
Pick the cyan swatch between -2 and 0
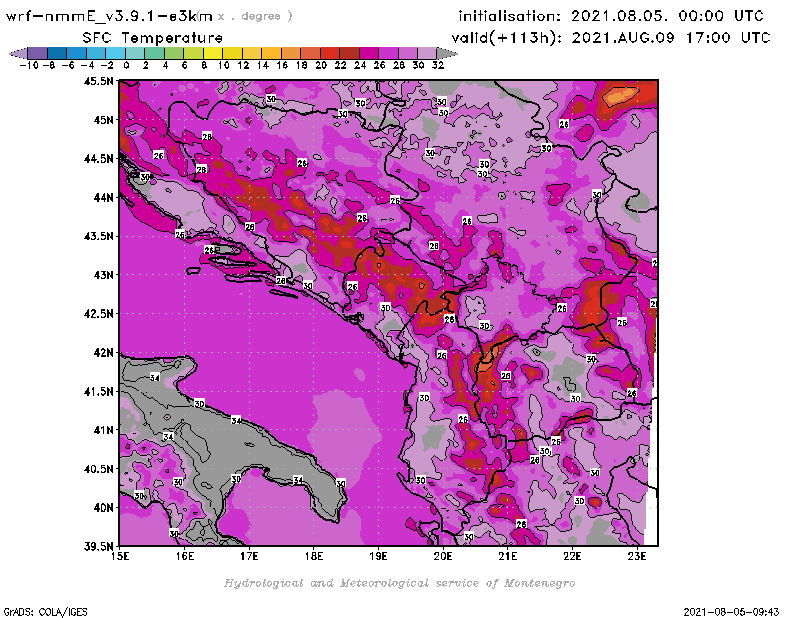point(115,53)
